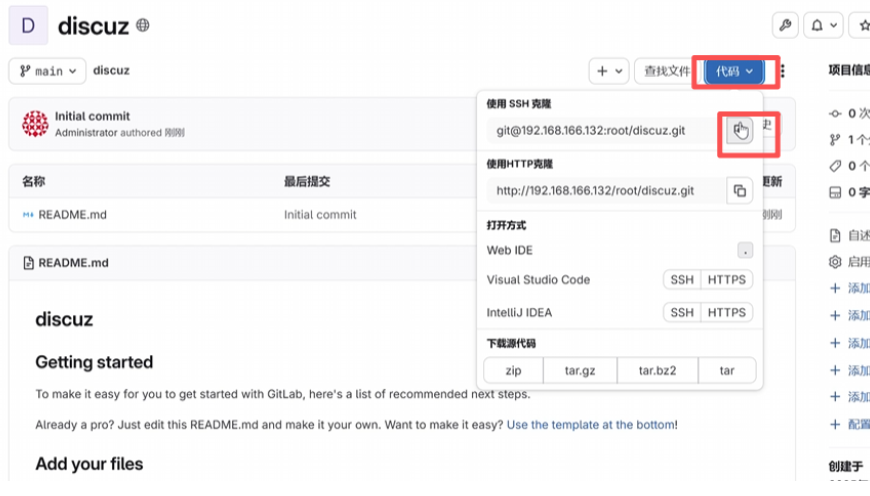The height and width of the screenshot is (496, 870).
Task: Select the HTTP clone URL field
Action: 606,191
